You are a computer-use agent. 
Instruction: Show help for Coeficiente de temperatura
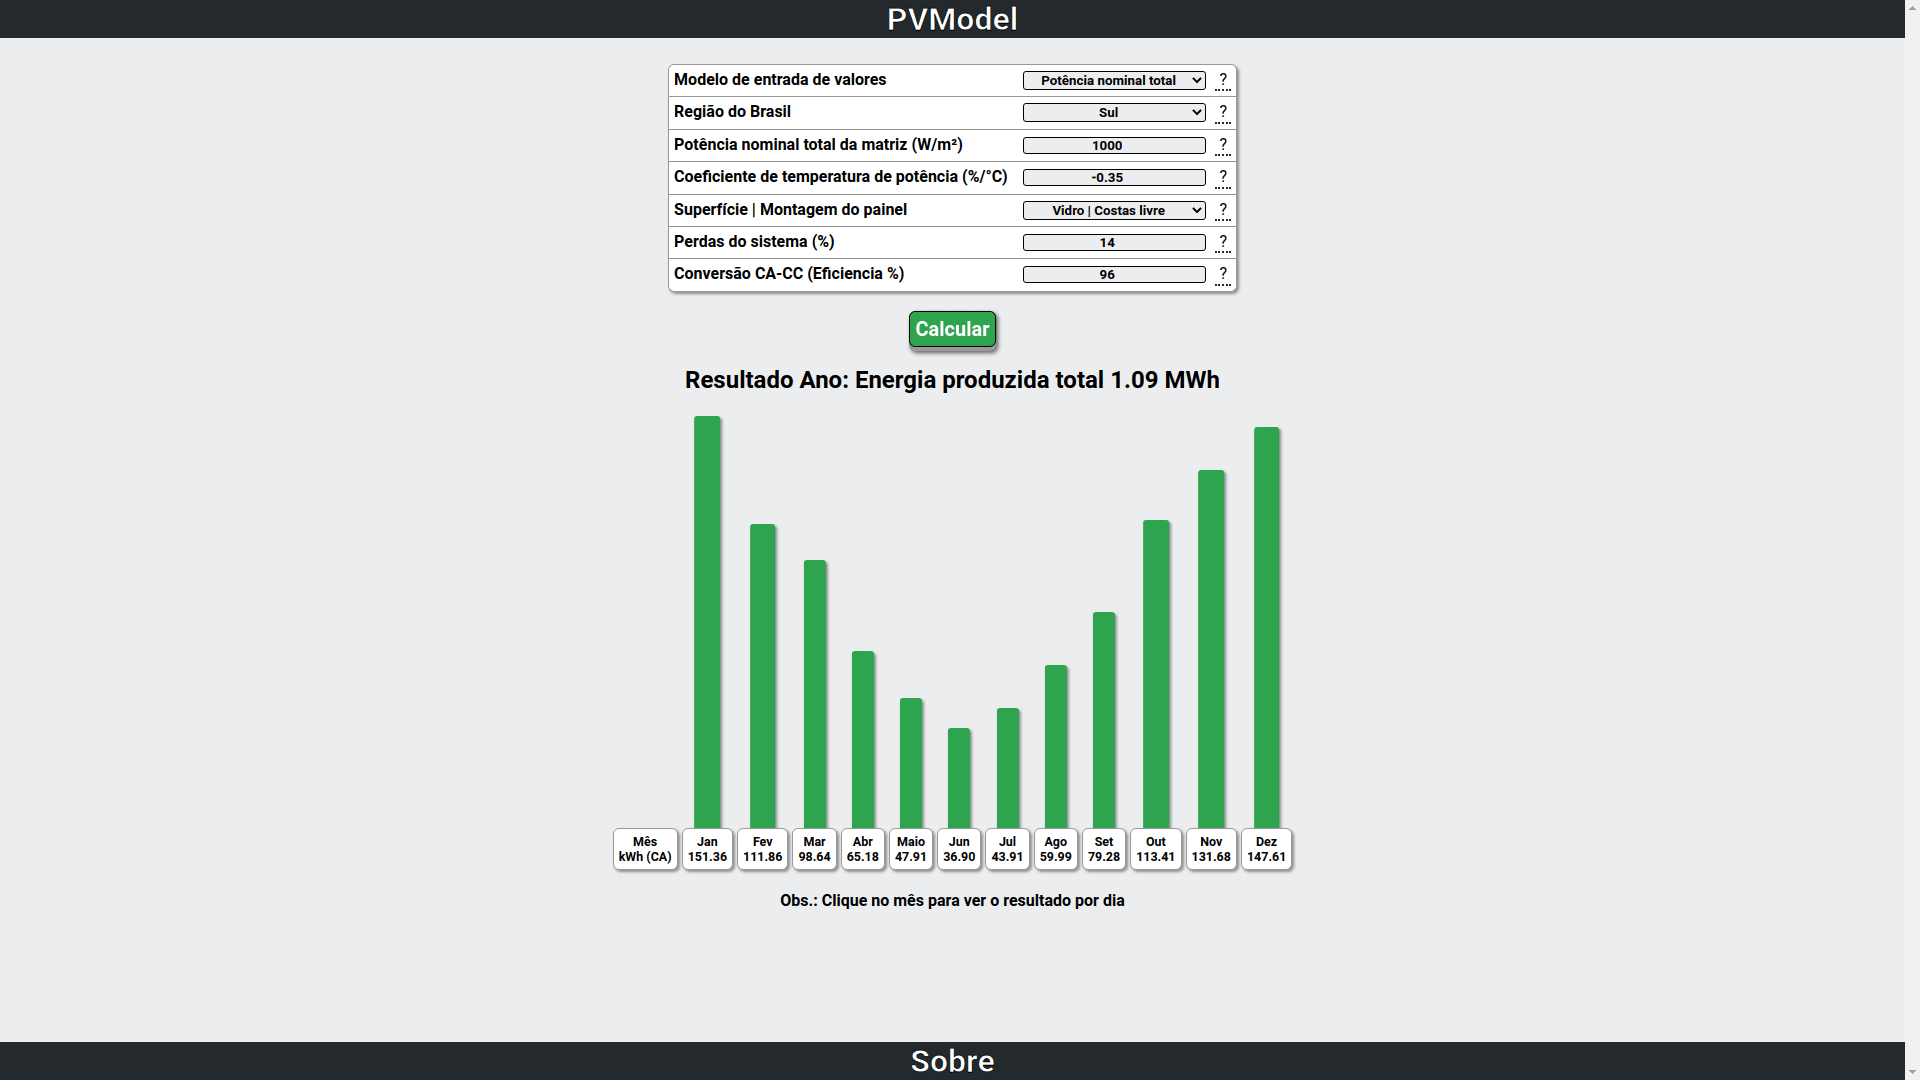coord(1222,178)
